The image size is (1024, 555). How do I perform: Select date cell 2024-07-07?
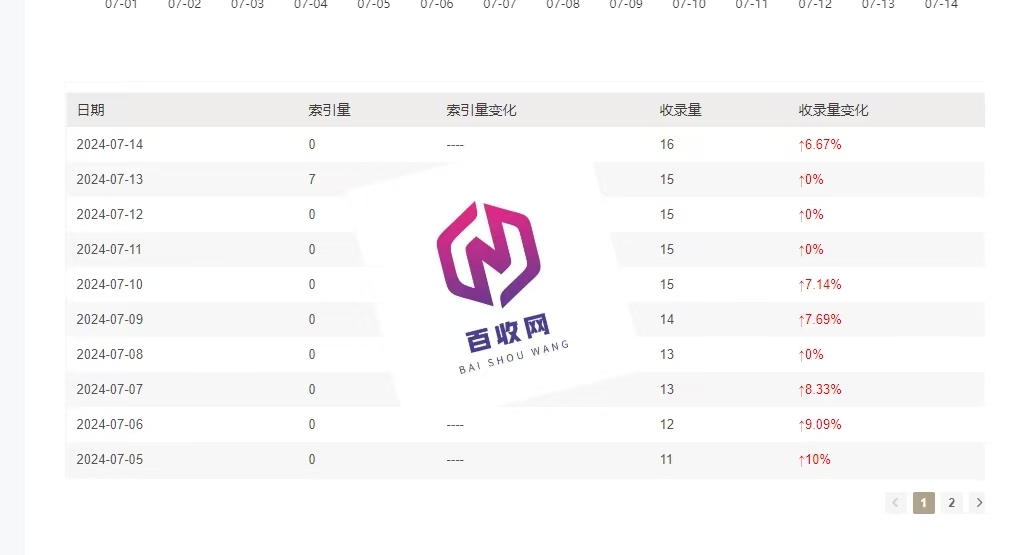pos(110,389)
